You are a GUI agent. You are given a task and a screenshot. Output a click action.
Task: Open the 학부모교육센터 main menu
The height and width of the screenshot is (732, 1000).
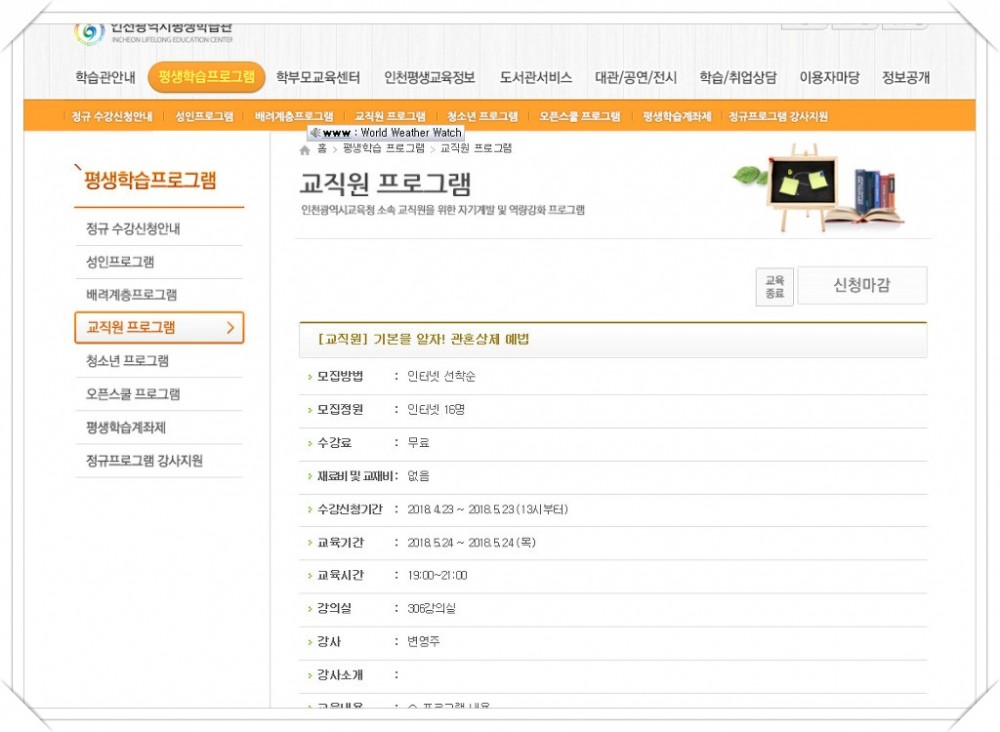pos(318,77)
